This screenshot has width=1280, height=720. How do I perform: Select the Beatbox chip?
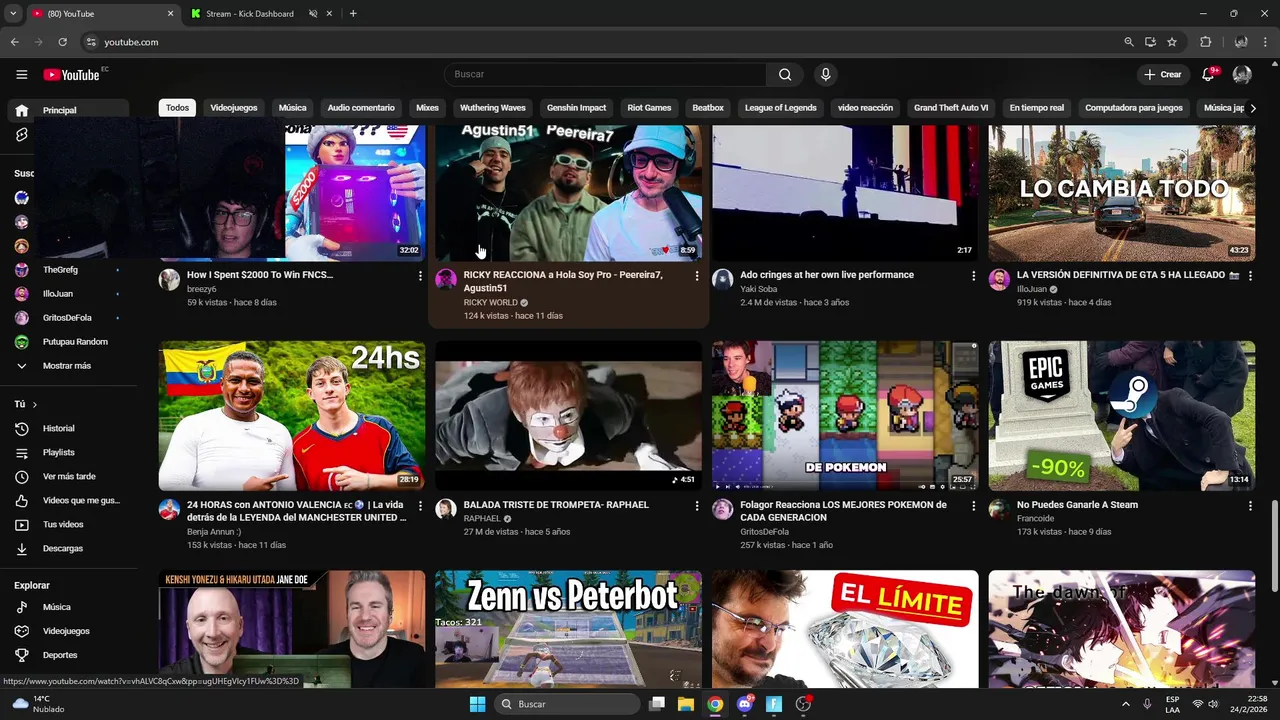[708, 108]
